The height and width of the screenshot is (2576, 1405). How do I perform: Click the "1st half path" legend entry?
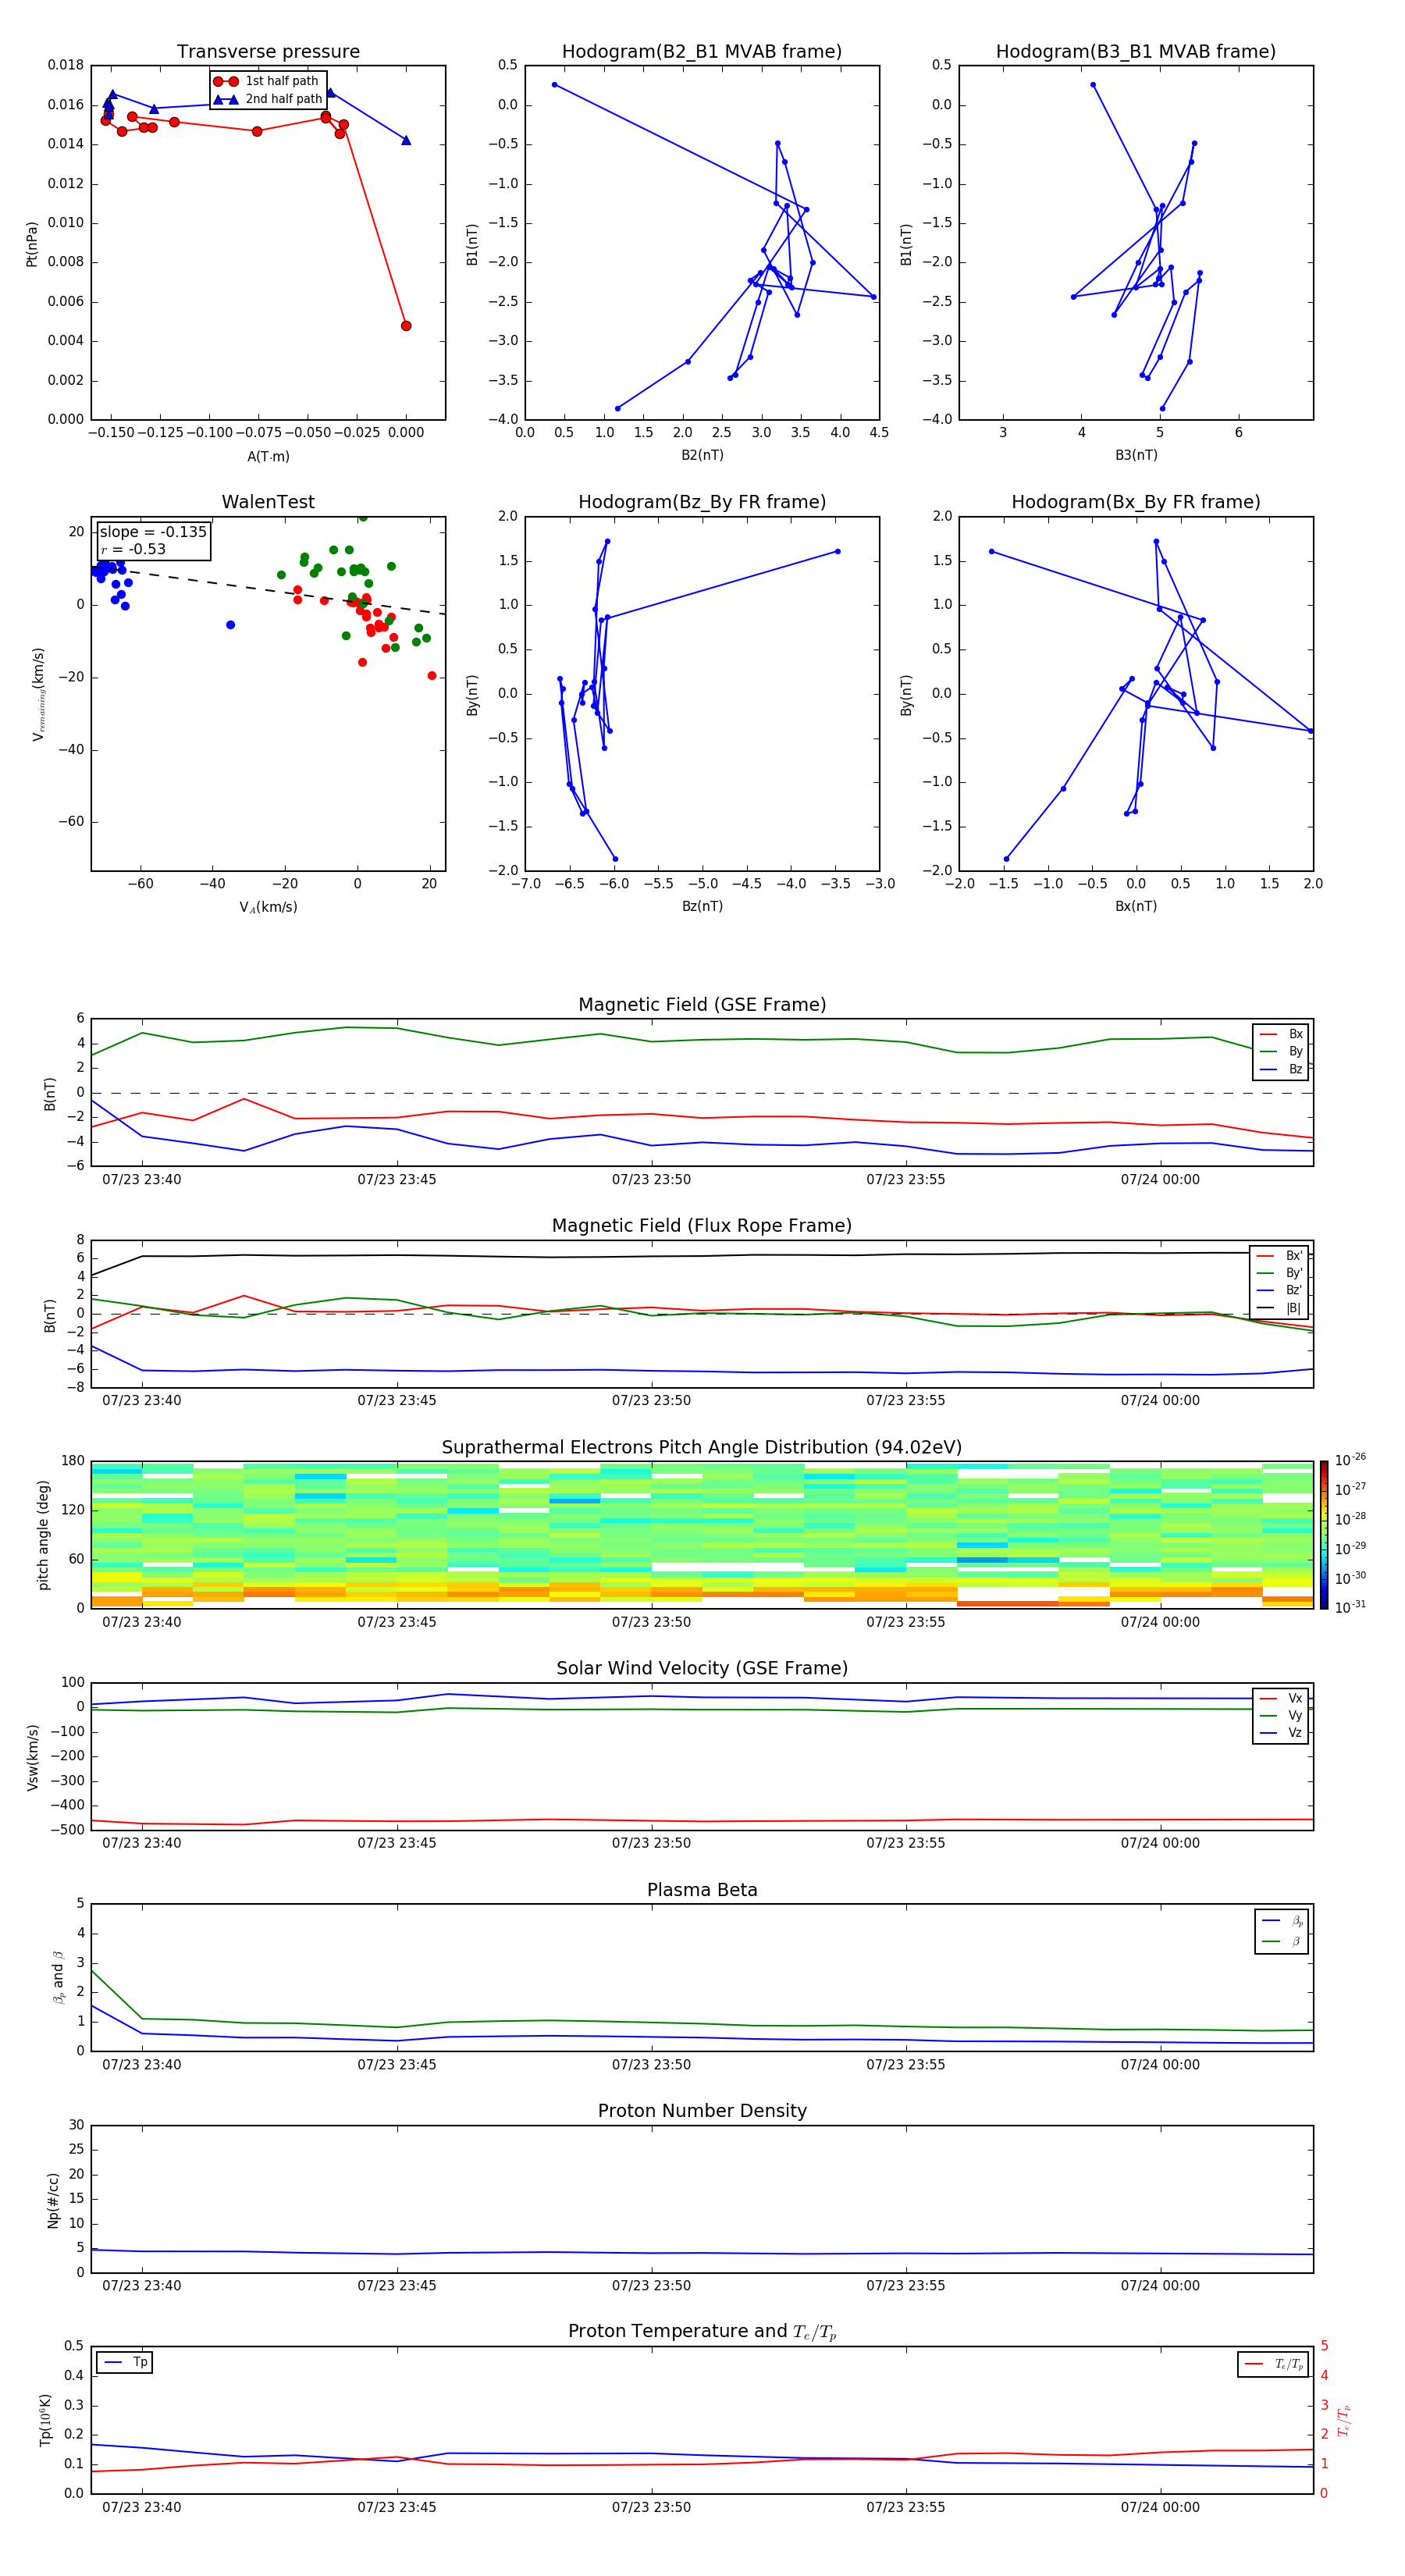point(266,81)
